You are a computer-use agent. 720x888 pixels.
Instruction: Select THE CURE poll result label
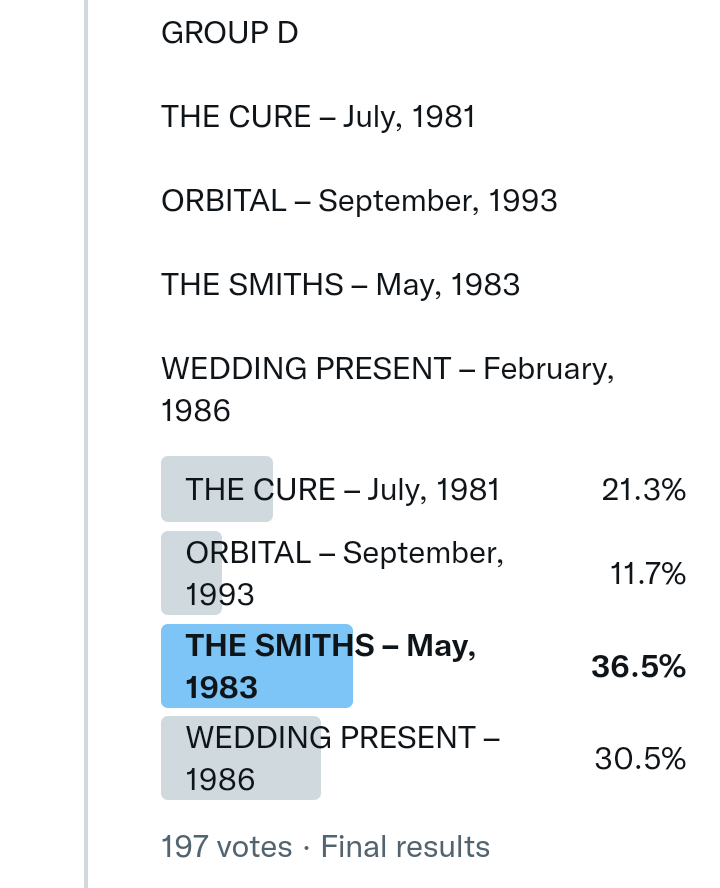(x=342, y=490)
